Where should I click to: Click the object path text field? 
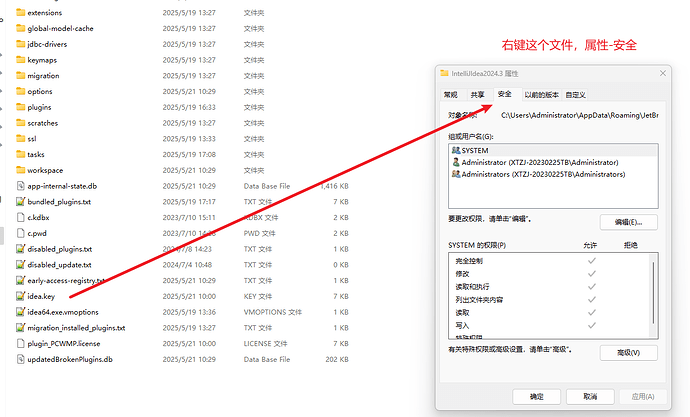tap(580, 115)
